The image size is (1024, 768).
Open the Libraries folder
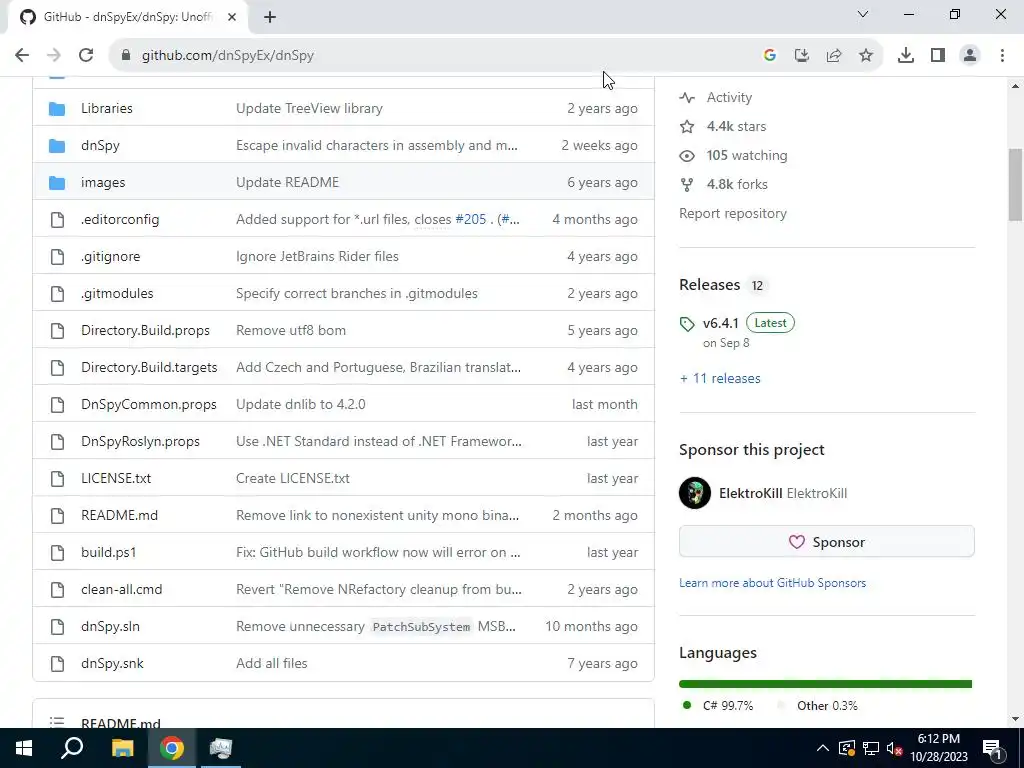(106, 108)
